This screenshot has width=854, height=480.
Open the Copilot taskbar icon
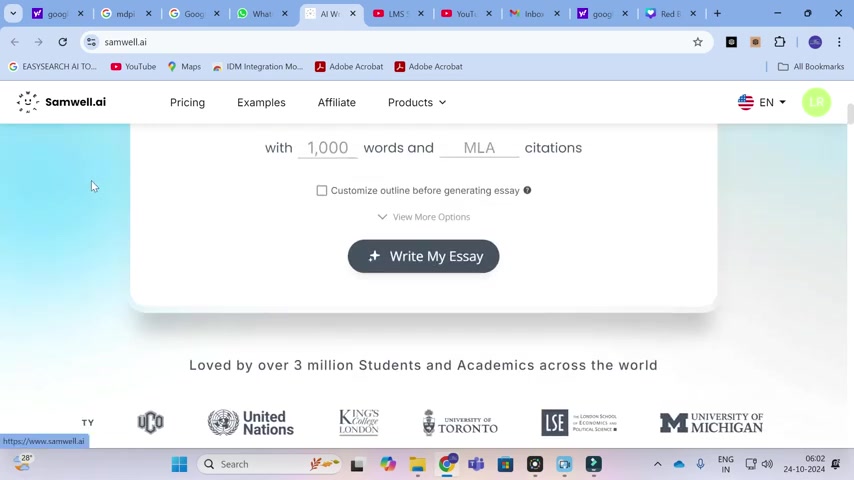coord(388,464)
